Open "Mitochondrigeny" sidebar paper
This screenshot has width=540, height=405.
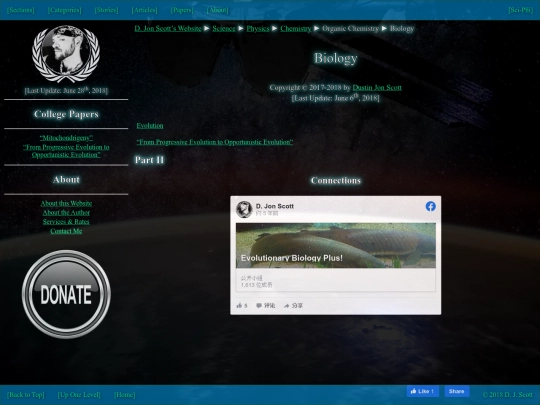coord(66,138)
